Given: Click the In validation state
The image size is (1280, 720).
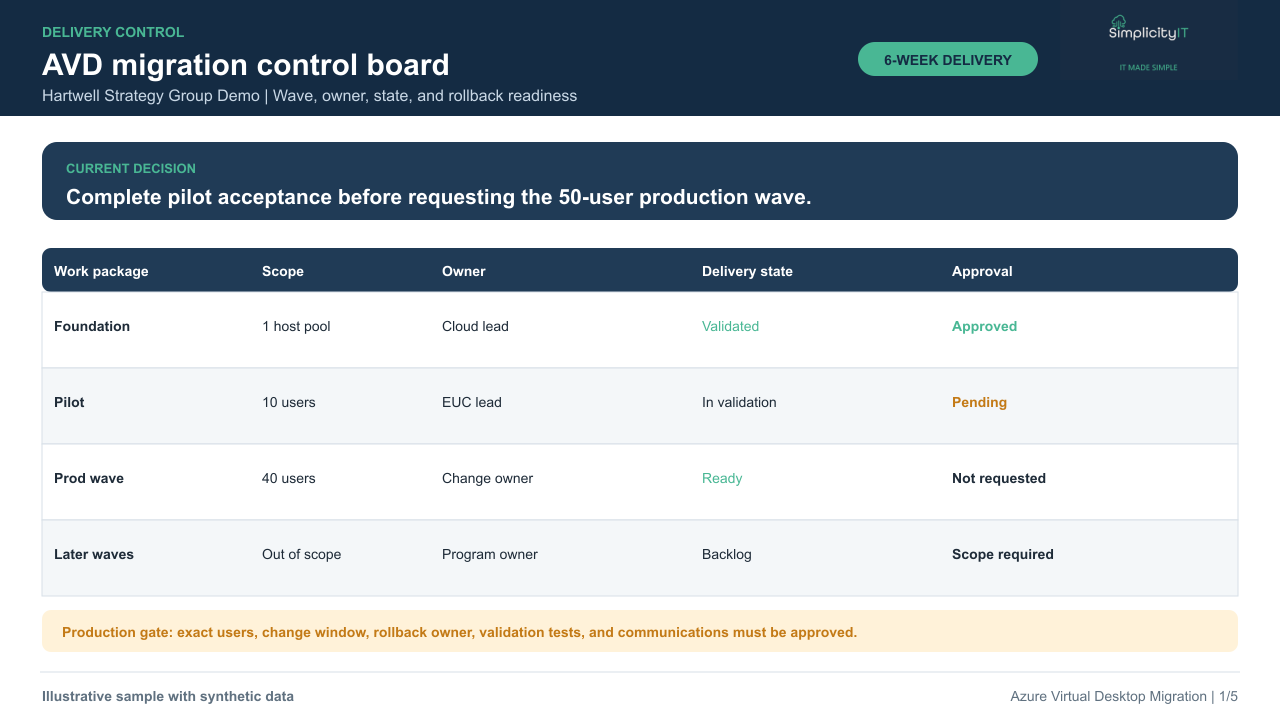Looking at the screenshot, I should 739,402.
